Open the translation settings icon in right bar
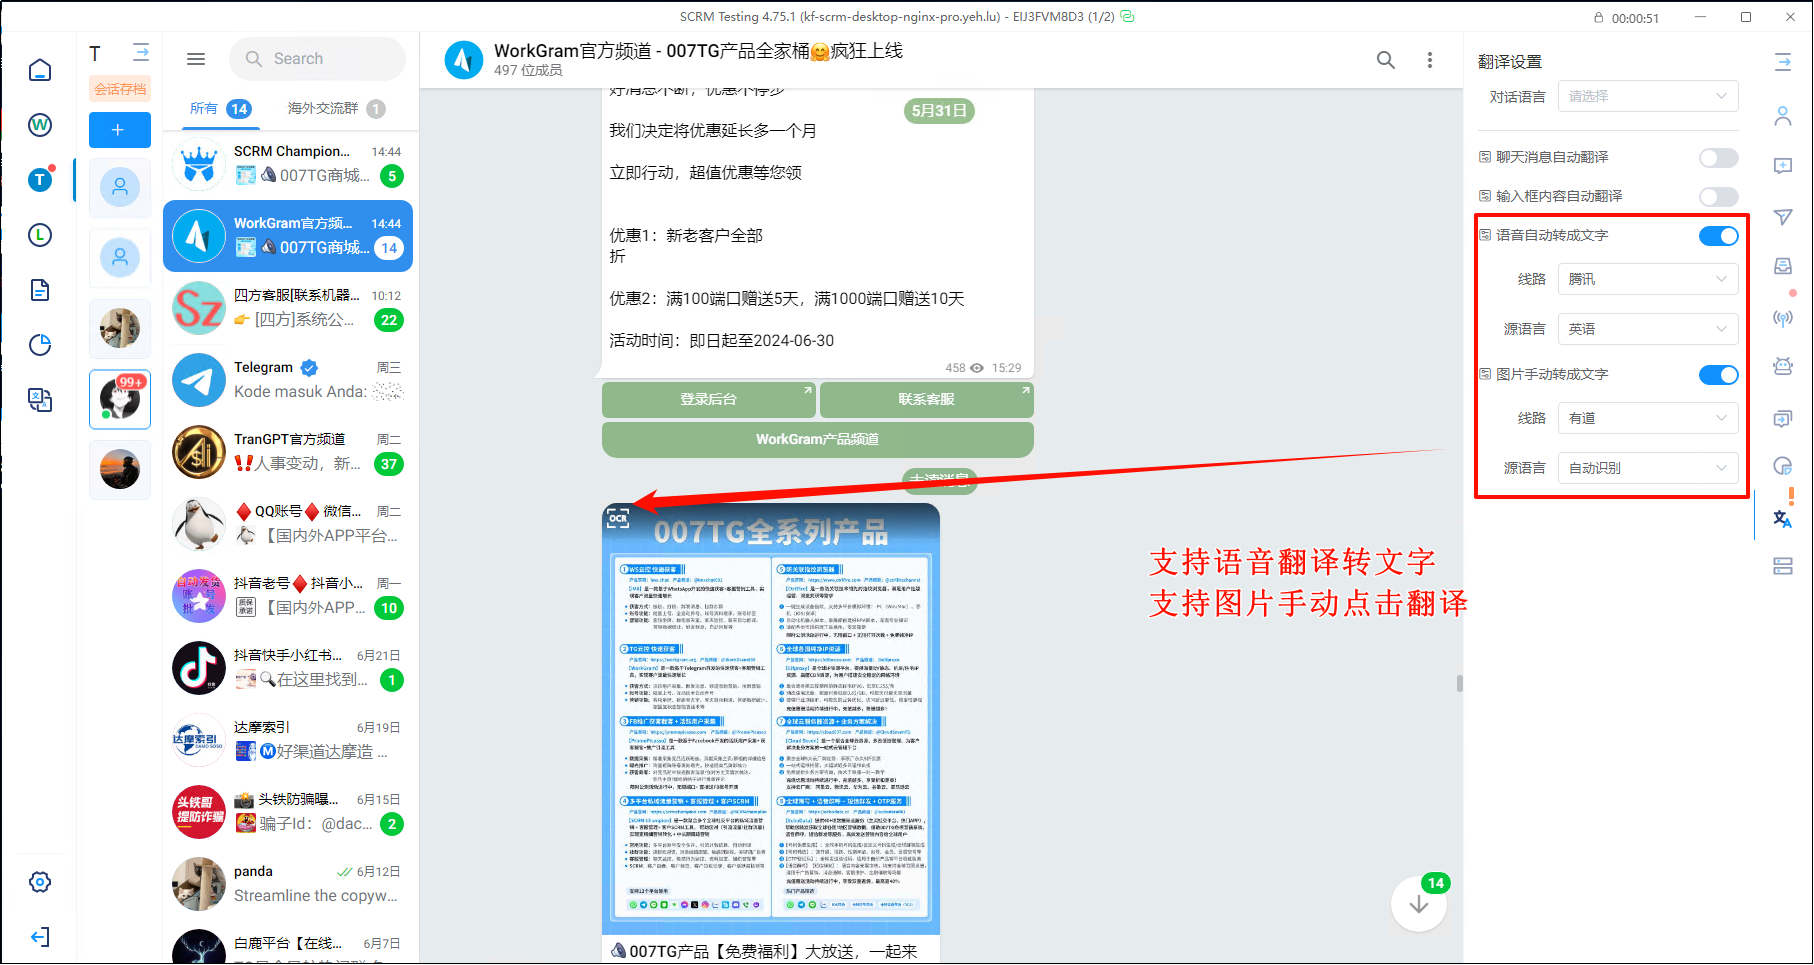 click(x=1783, y=518)
